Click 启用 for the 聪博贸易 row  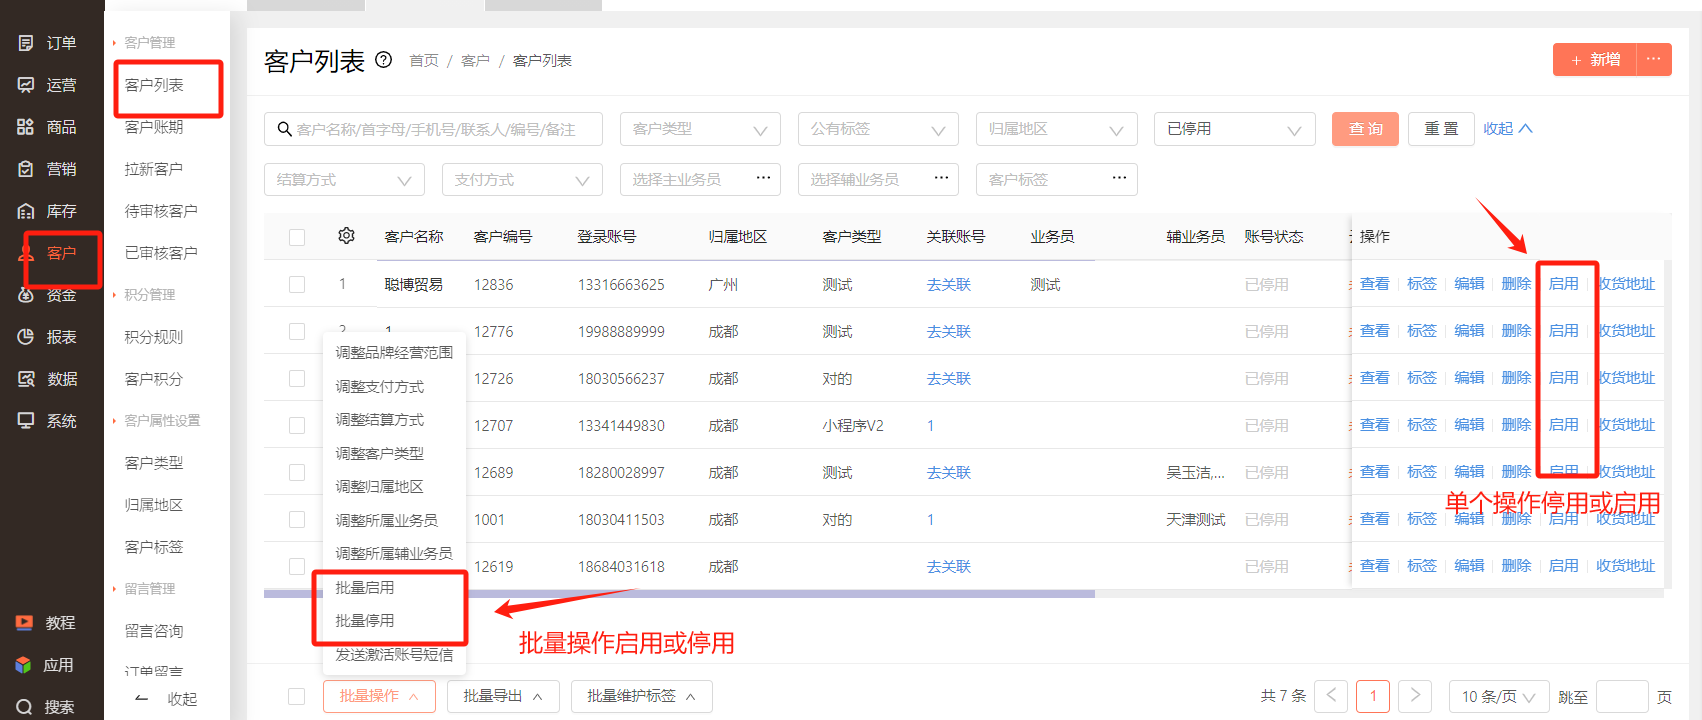point(1563,284)
